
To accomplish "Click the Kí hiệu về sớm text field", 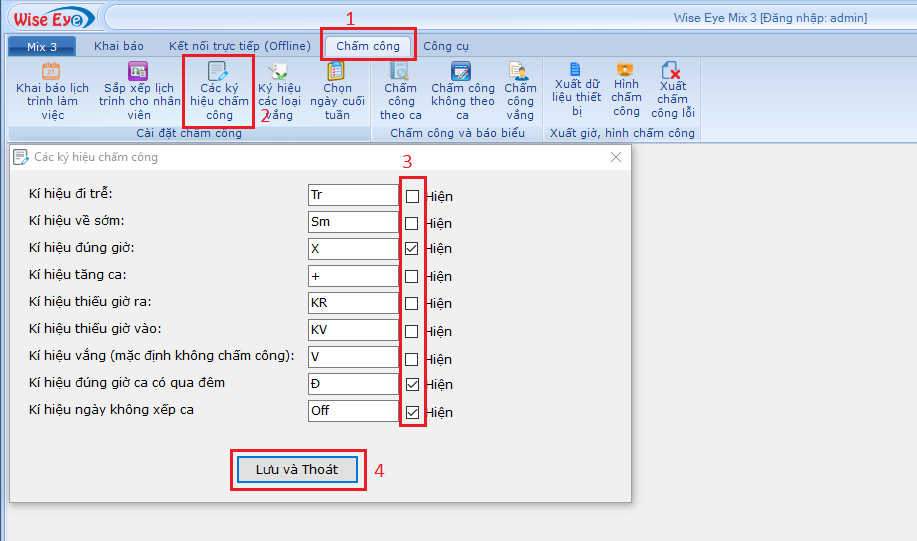I will coord(353,222).
